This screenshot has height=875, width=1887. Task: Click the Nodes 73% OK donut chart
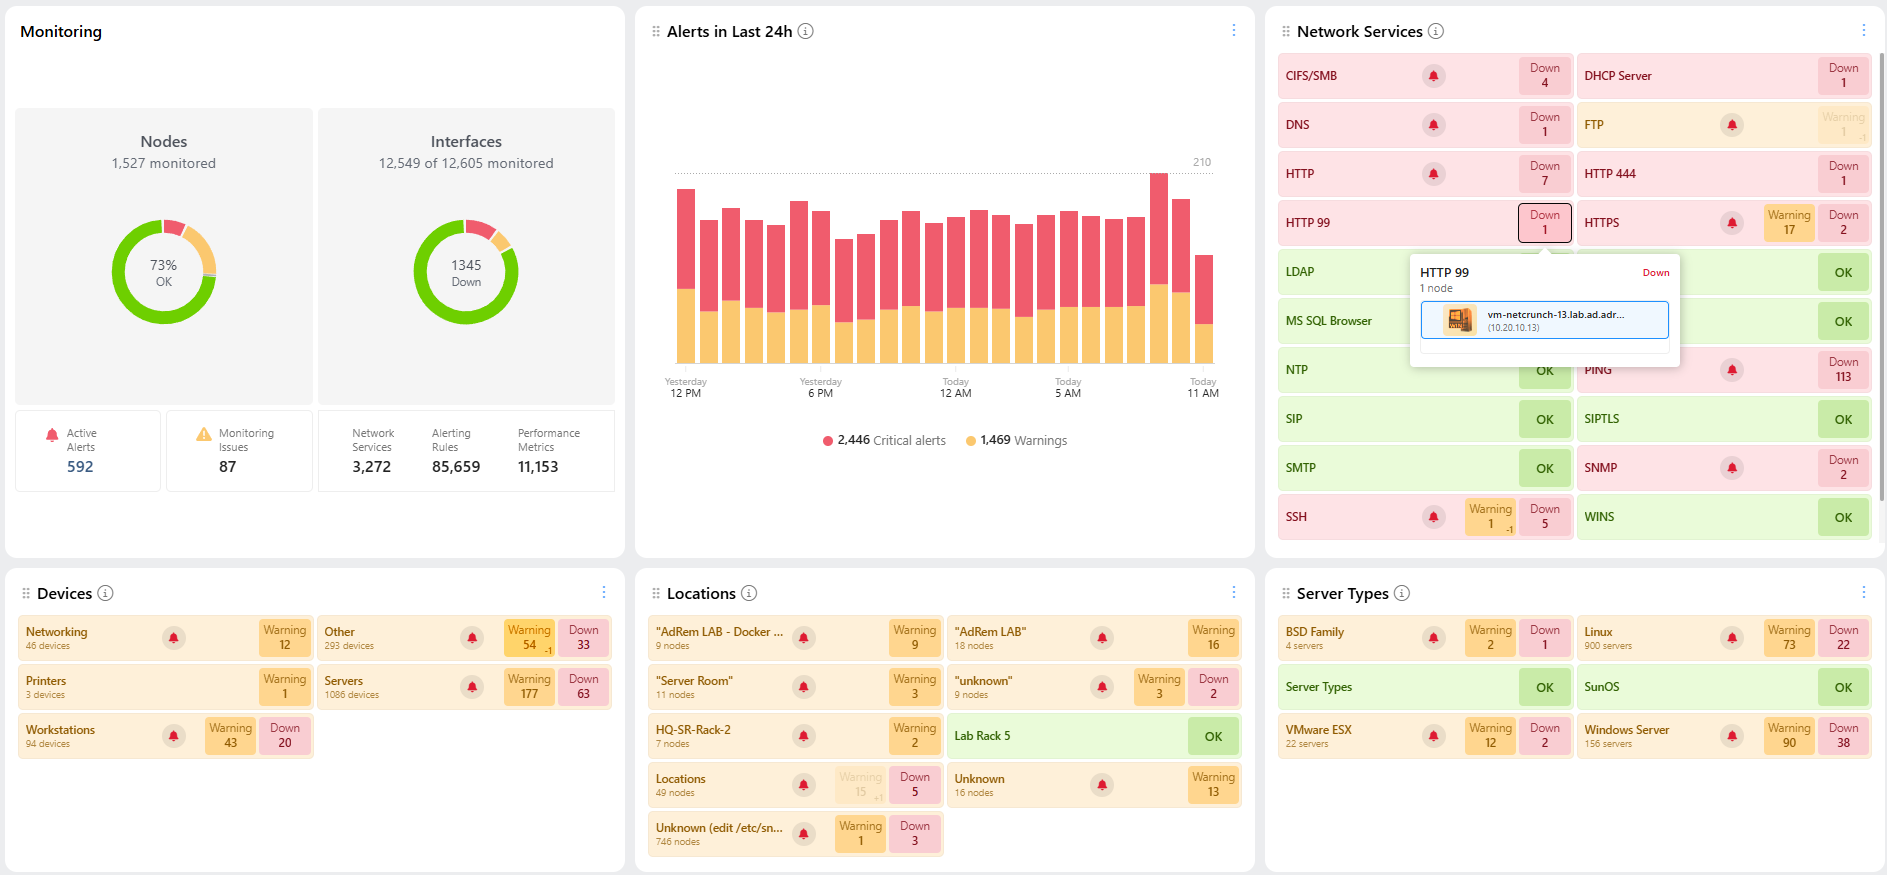coord(164,272)
